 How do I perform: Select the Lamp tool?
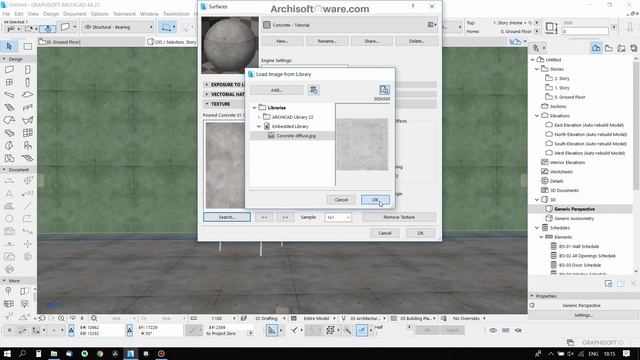[x=24, y=304]
